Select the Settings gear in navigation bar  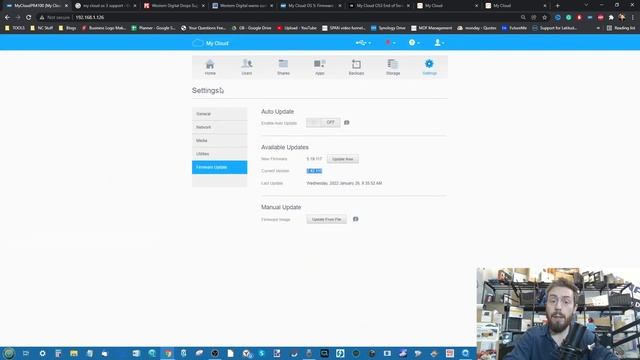(429, 67)
